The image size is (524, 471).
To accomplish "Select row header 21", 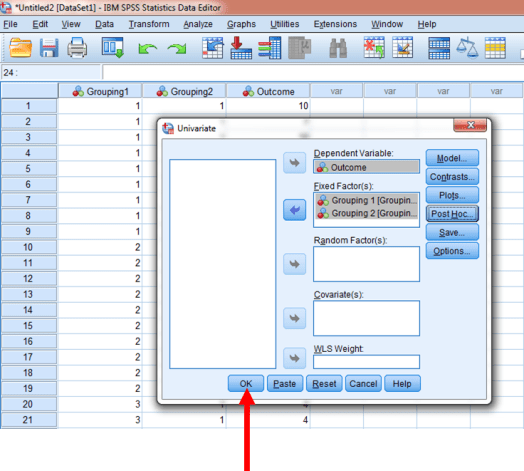I will point(29,420).
